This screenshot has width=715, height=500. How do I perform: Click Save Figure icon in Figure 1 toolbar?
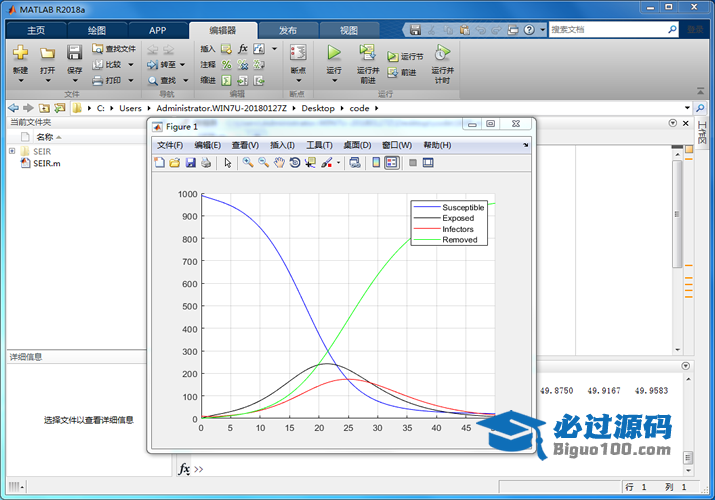click(191, 163)
